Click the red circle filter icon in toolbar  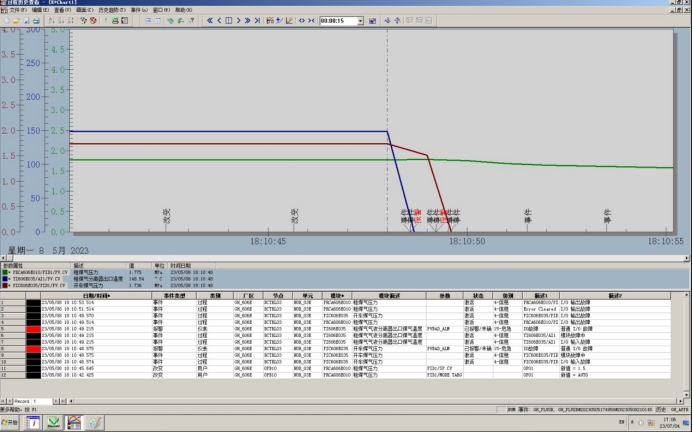tap(93, 21)
